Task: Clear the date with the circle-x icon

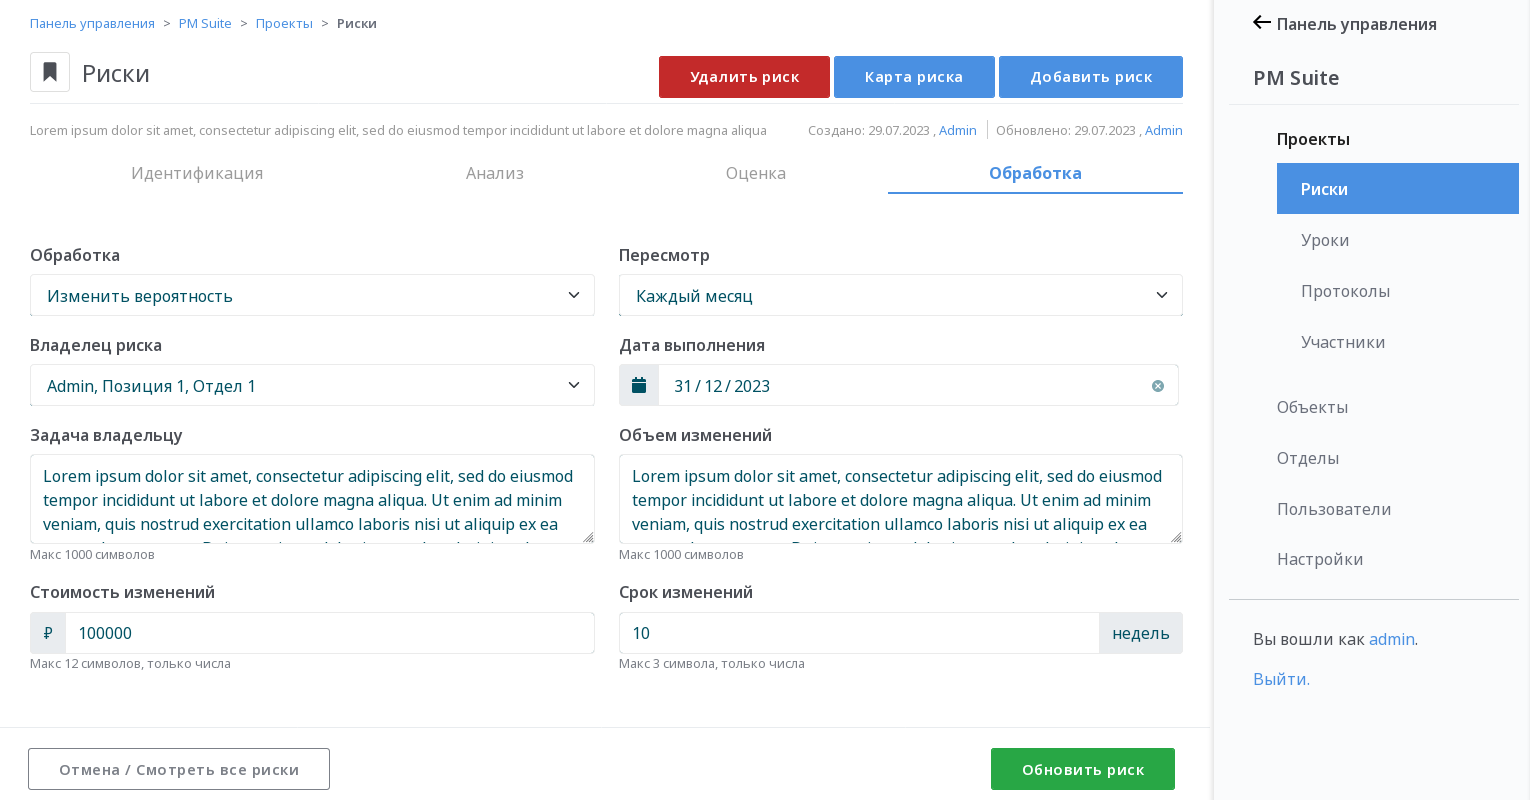Action: [1158, 386]
